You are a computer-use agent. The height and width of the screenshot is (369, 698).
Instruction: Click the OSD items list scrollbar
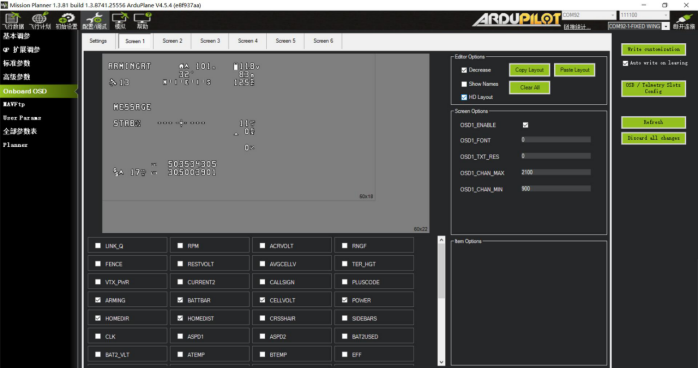(x=441, y=301)
